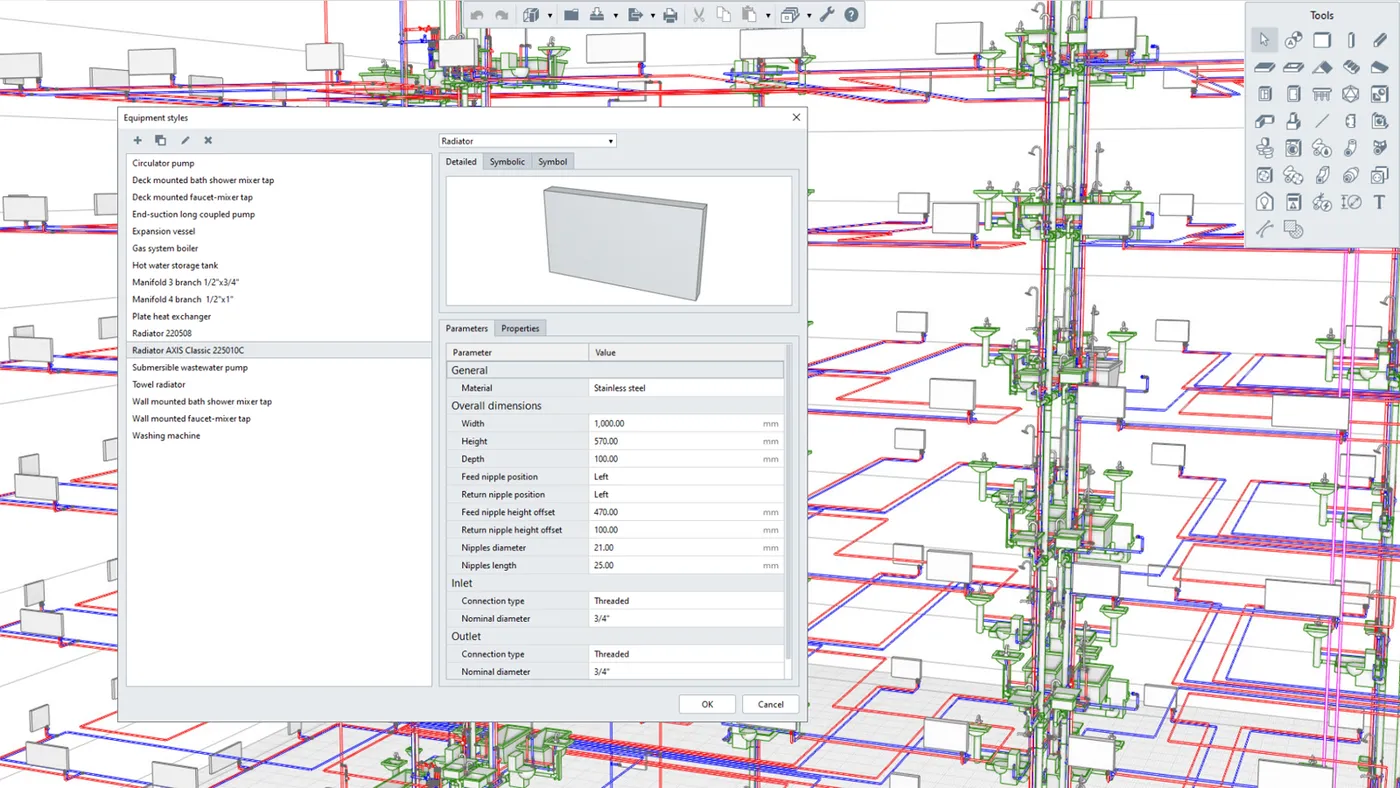Duplicate the selected equipment style
1400x788 pixels.
tap(160, 140)
